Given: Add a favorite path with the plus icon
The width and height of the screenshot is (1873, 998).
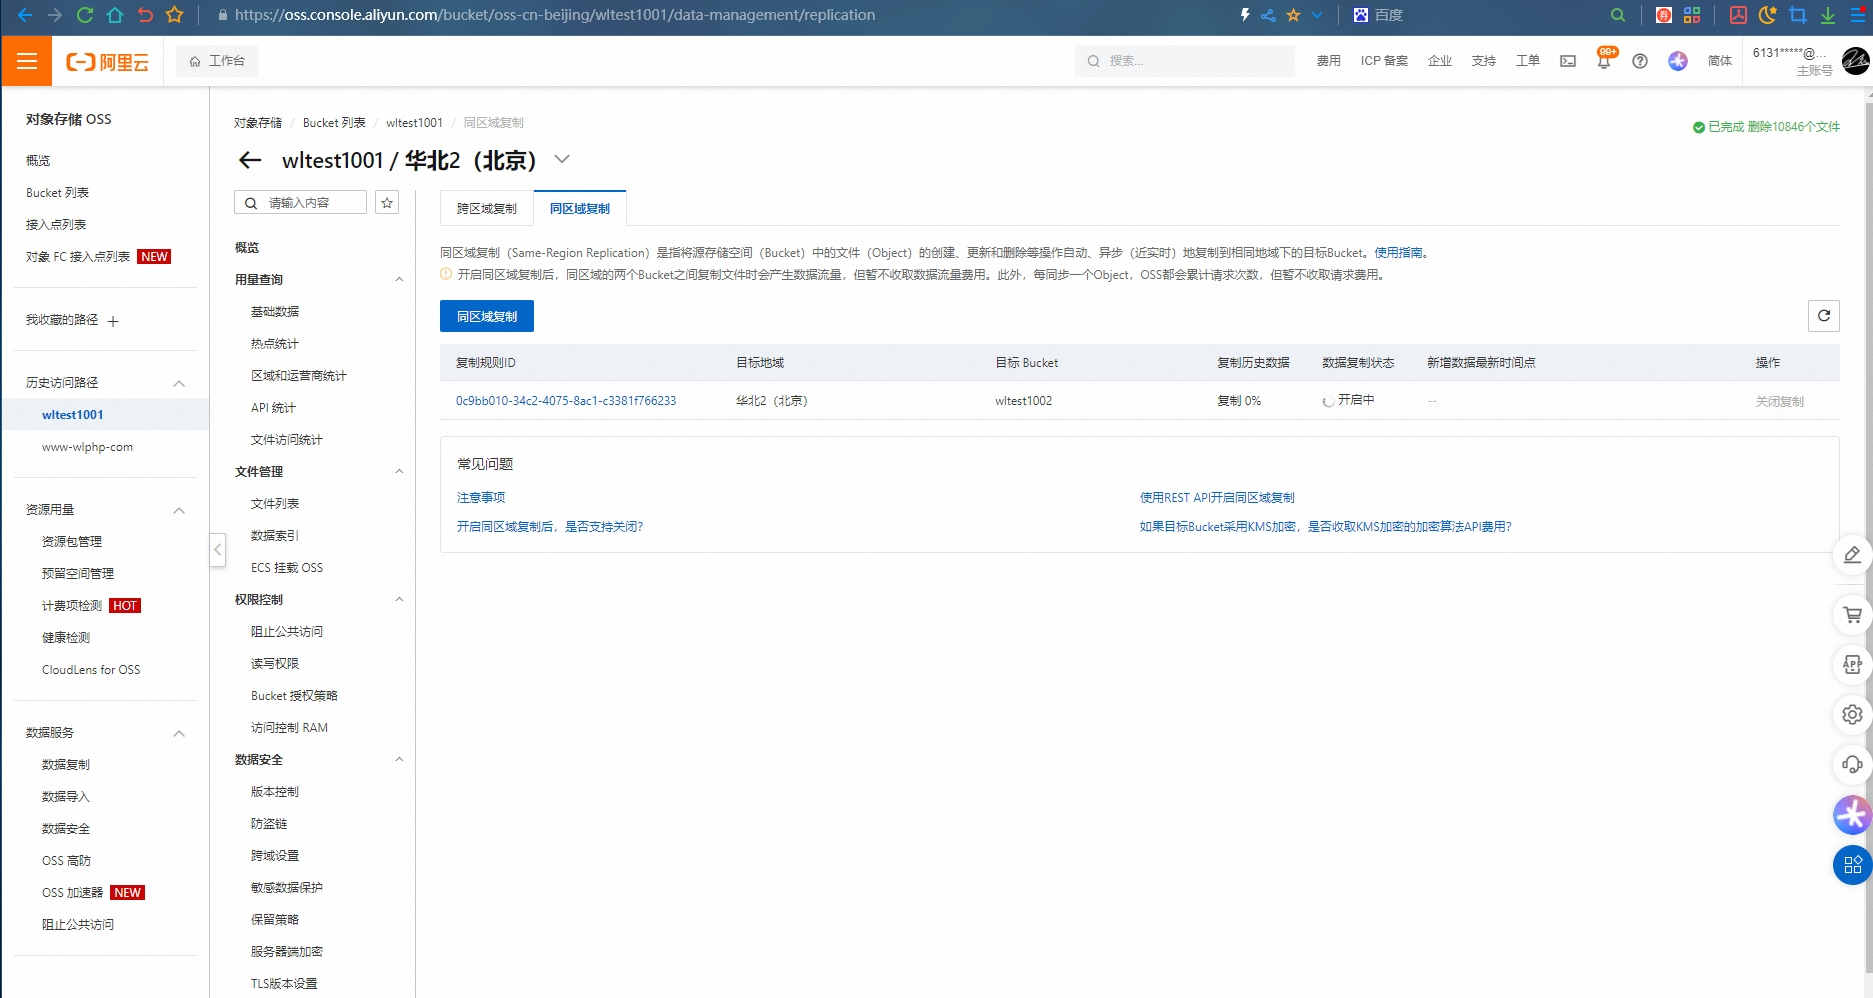Looking at the screenshot, I should [113, 321].
